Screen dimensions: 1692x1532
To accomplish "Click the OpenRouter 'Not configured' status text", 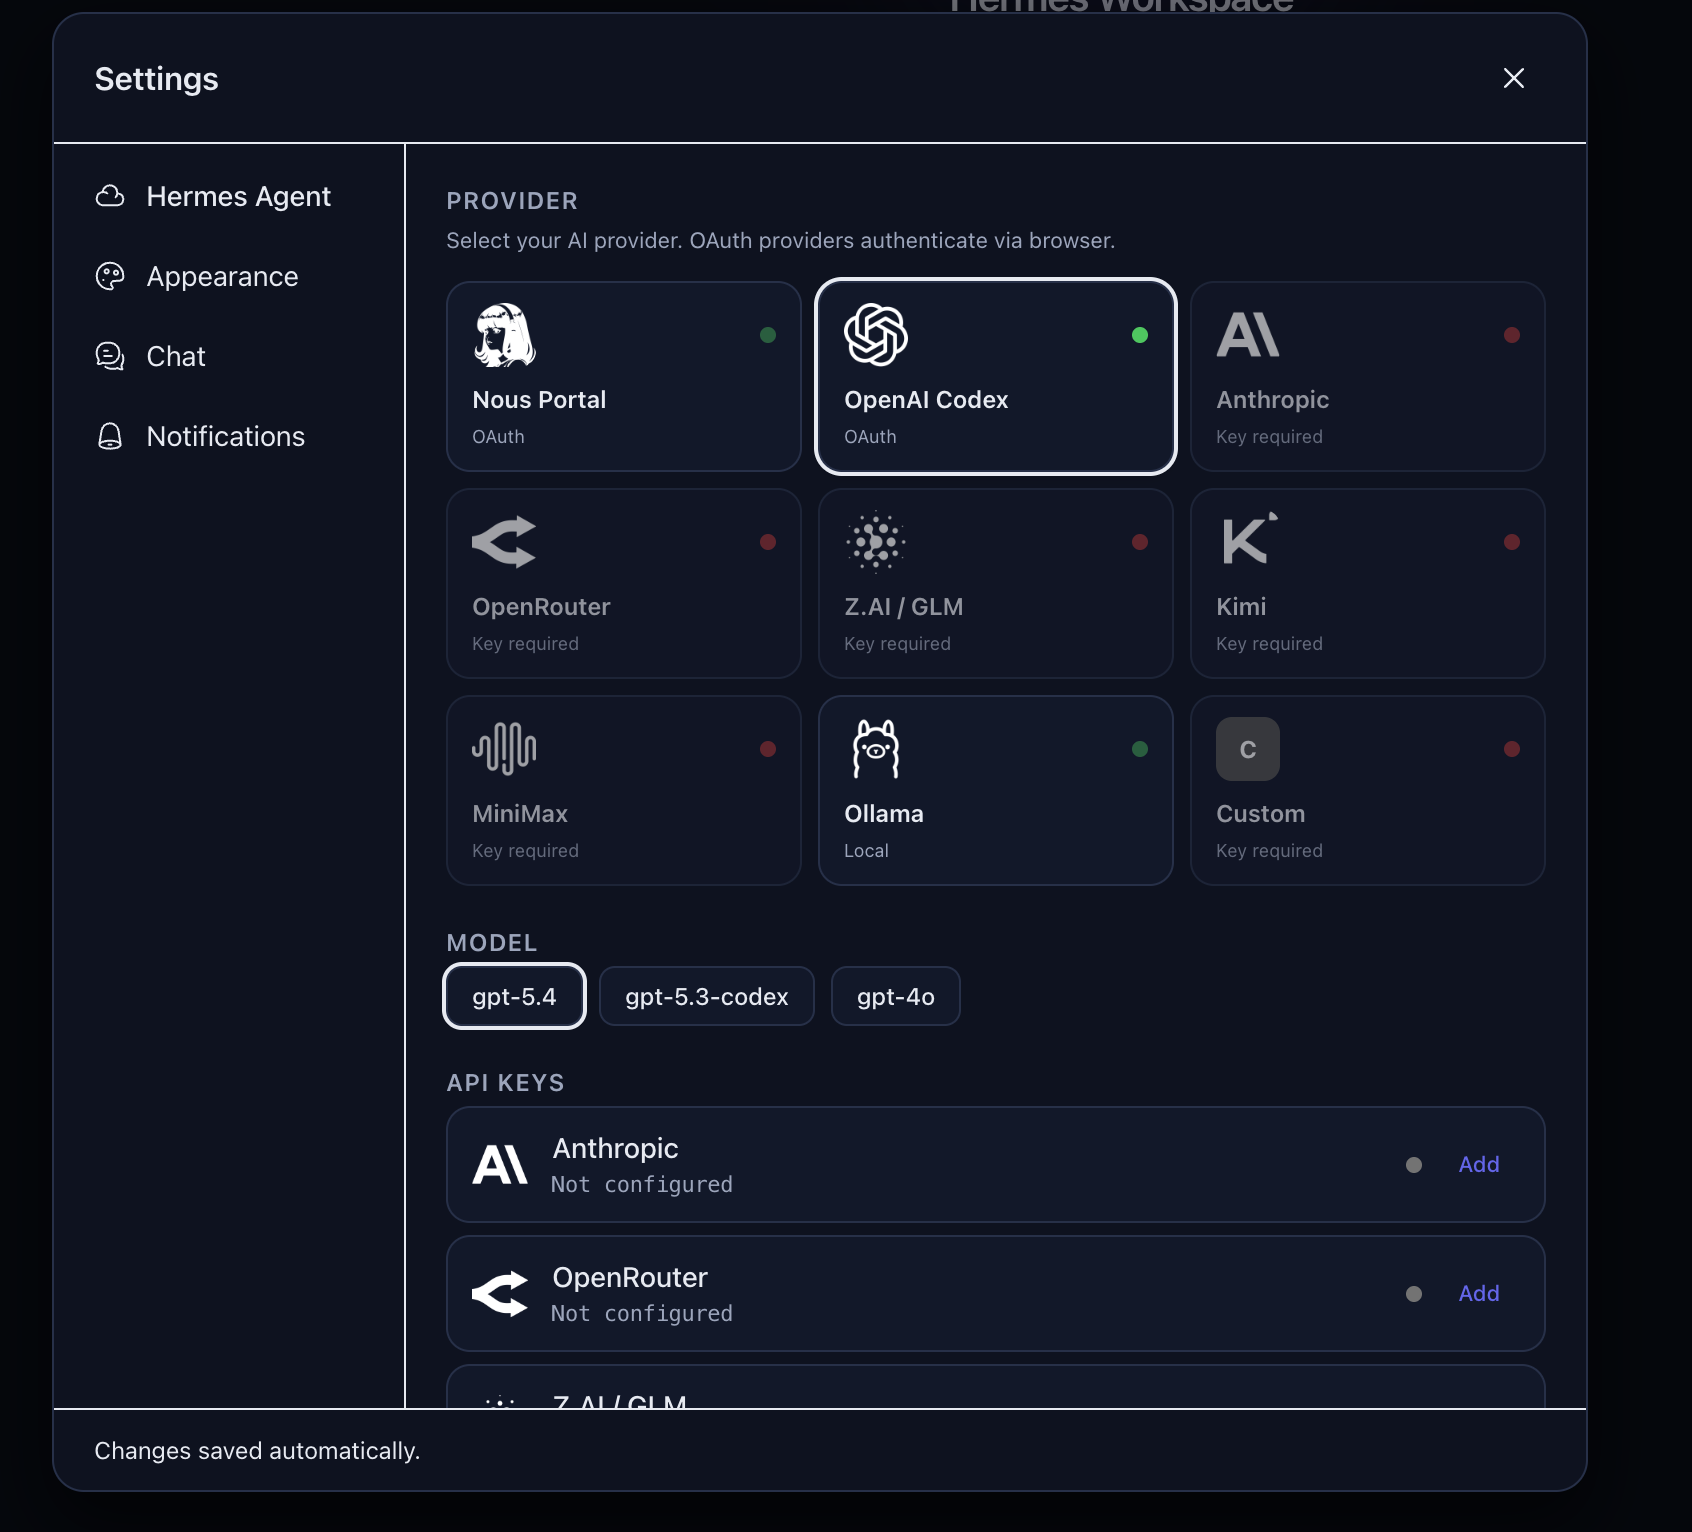I will point(642,1313).
